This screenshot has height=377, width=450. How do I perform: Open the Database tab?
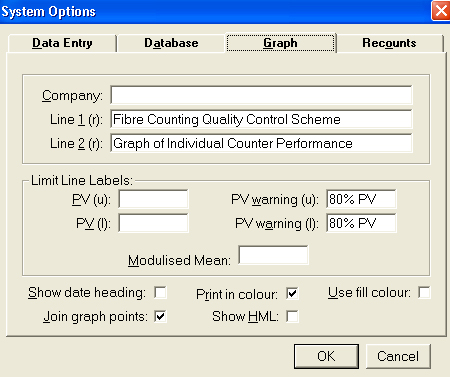click(171, 43)
